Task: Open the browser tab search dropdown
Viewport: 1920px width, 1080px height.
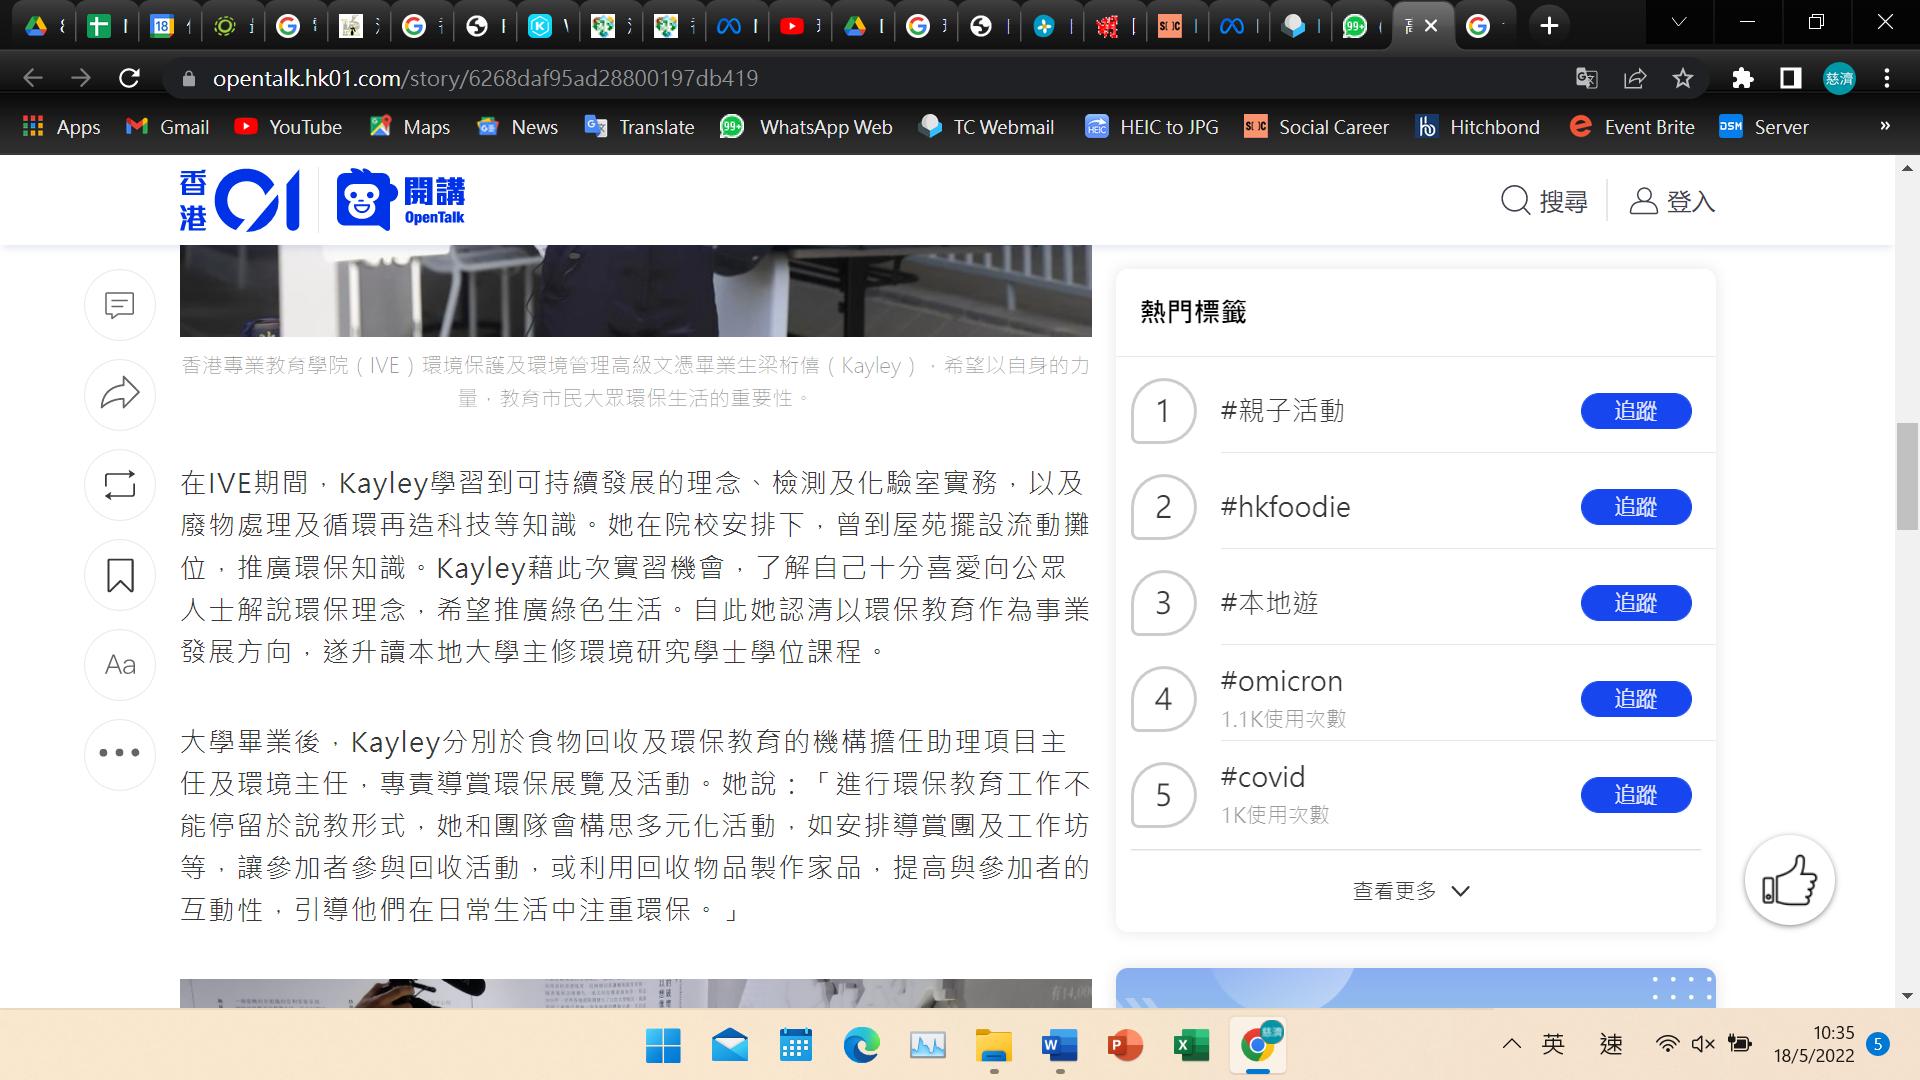Action: [x=1679, y=24]
